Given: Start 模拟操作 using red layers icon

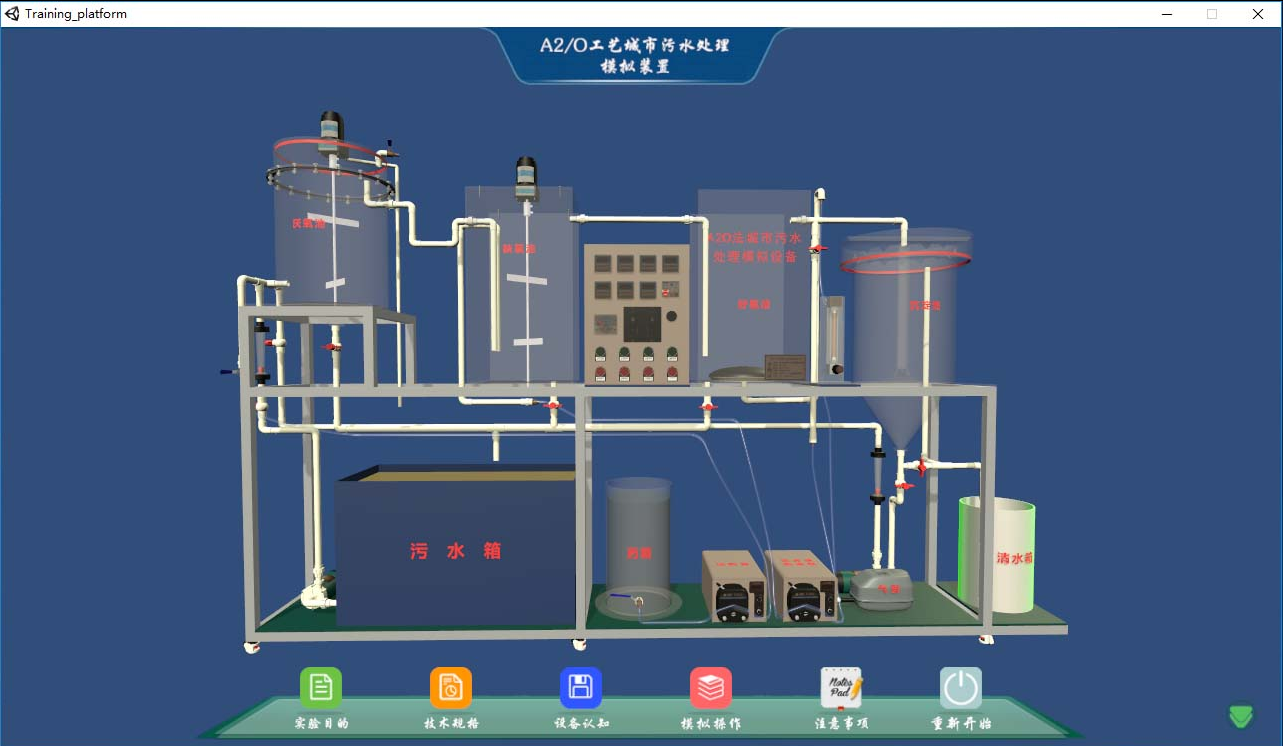Looking at the screenshot, I should click(711, 688).
